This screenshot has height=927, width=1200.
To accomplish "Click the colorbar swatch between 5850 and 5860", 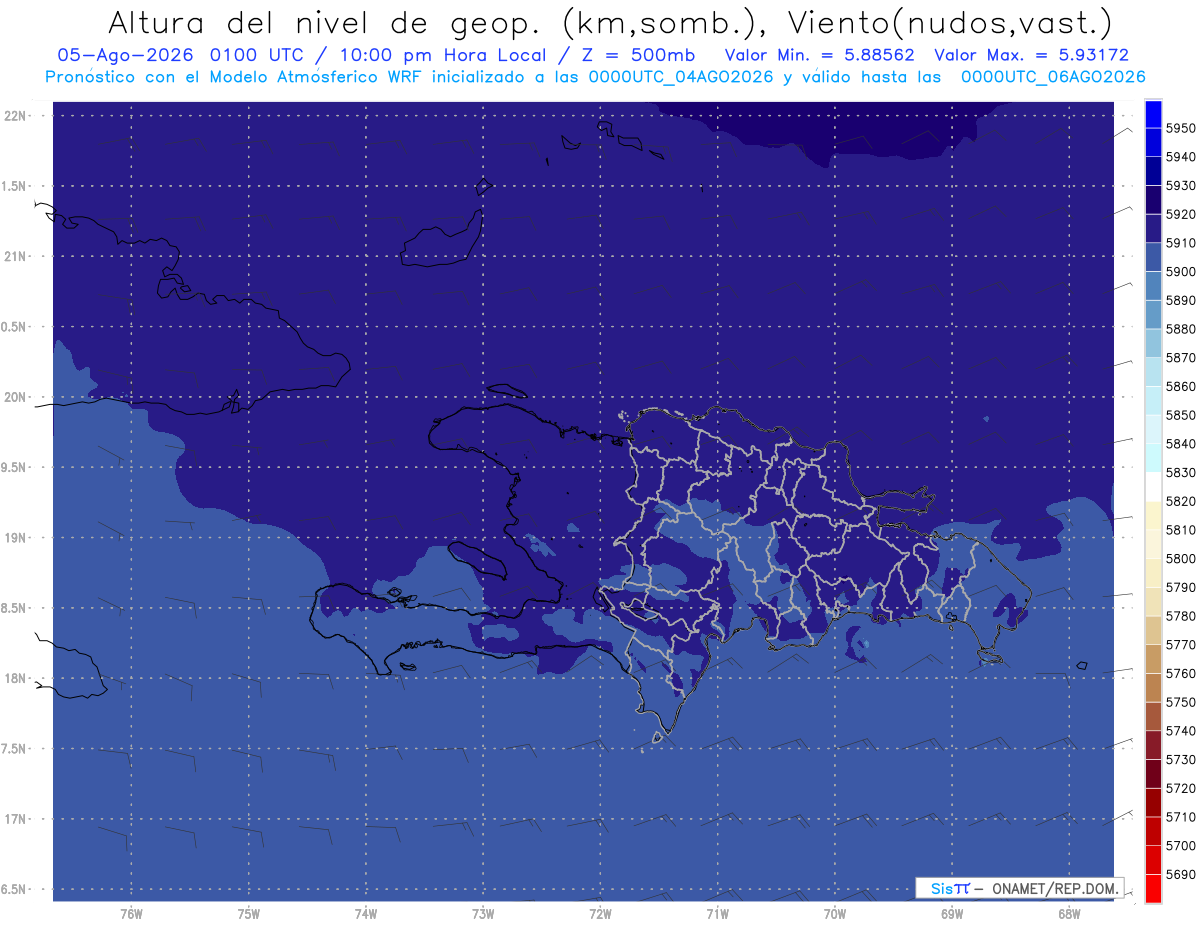I will coord(1153,400).
